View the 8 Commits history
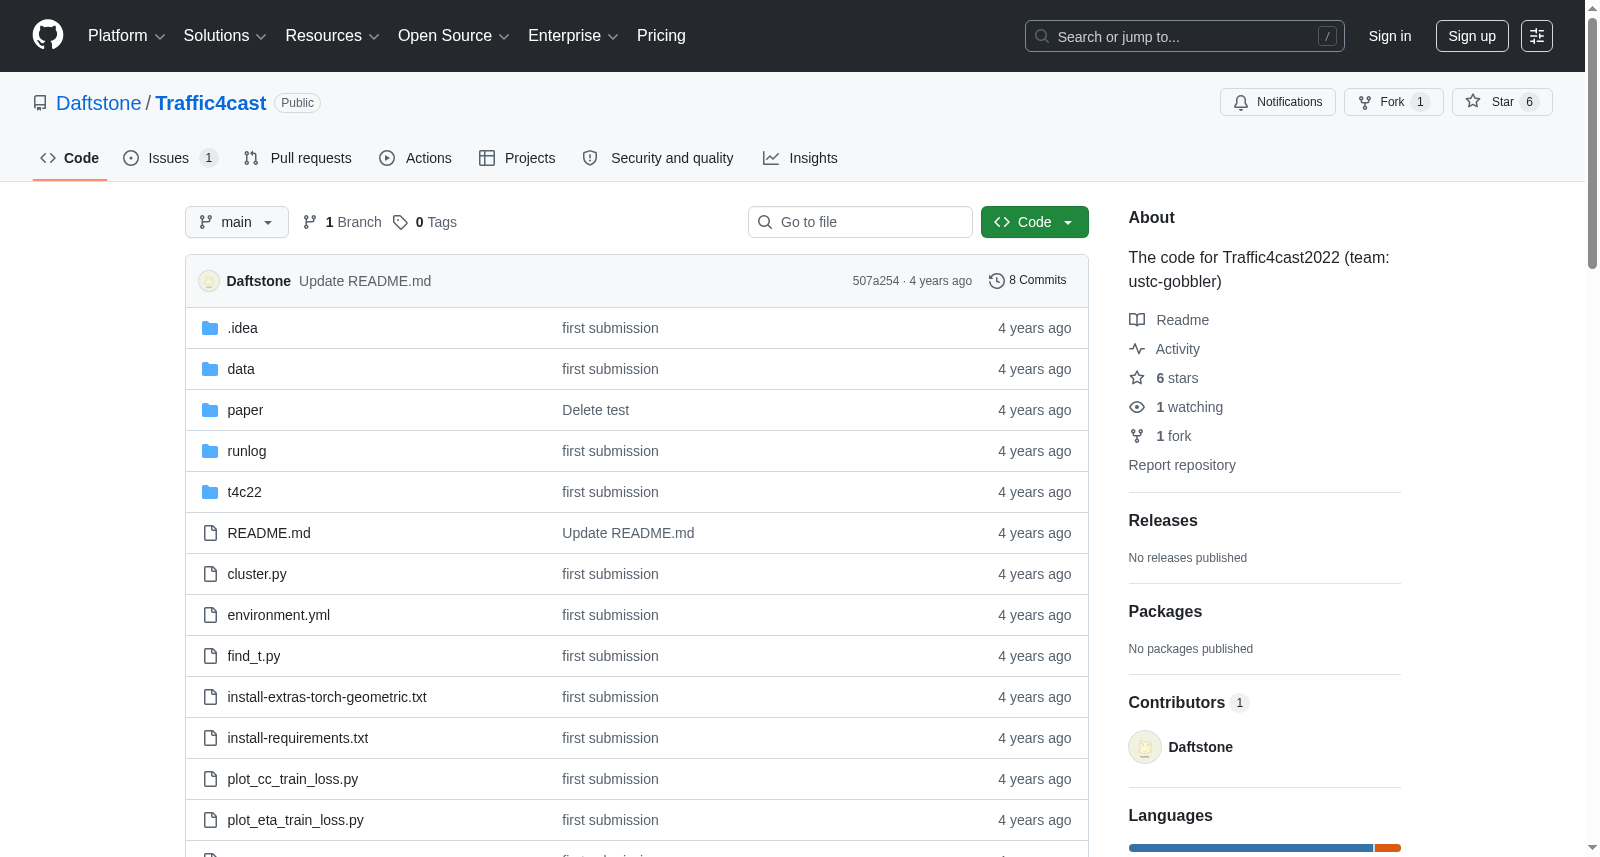The width and height of the screenshot is (1600, 857). coord(1027,281)
